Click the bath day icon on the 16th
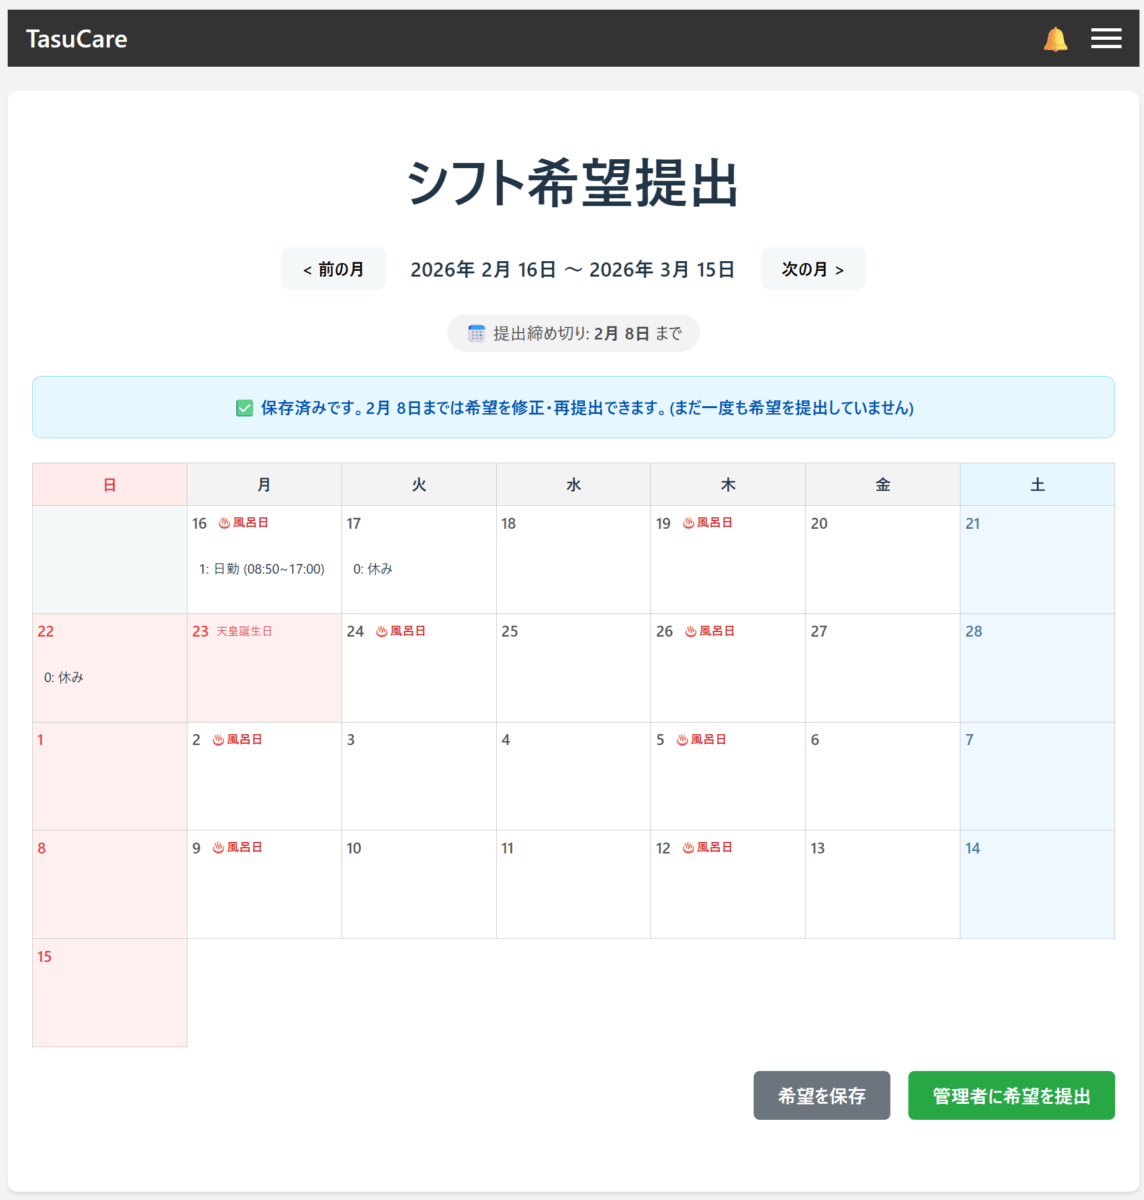The width and height of the screenshot is (1144, 1200). (224, 523)
